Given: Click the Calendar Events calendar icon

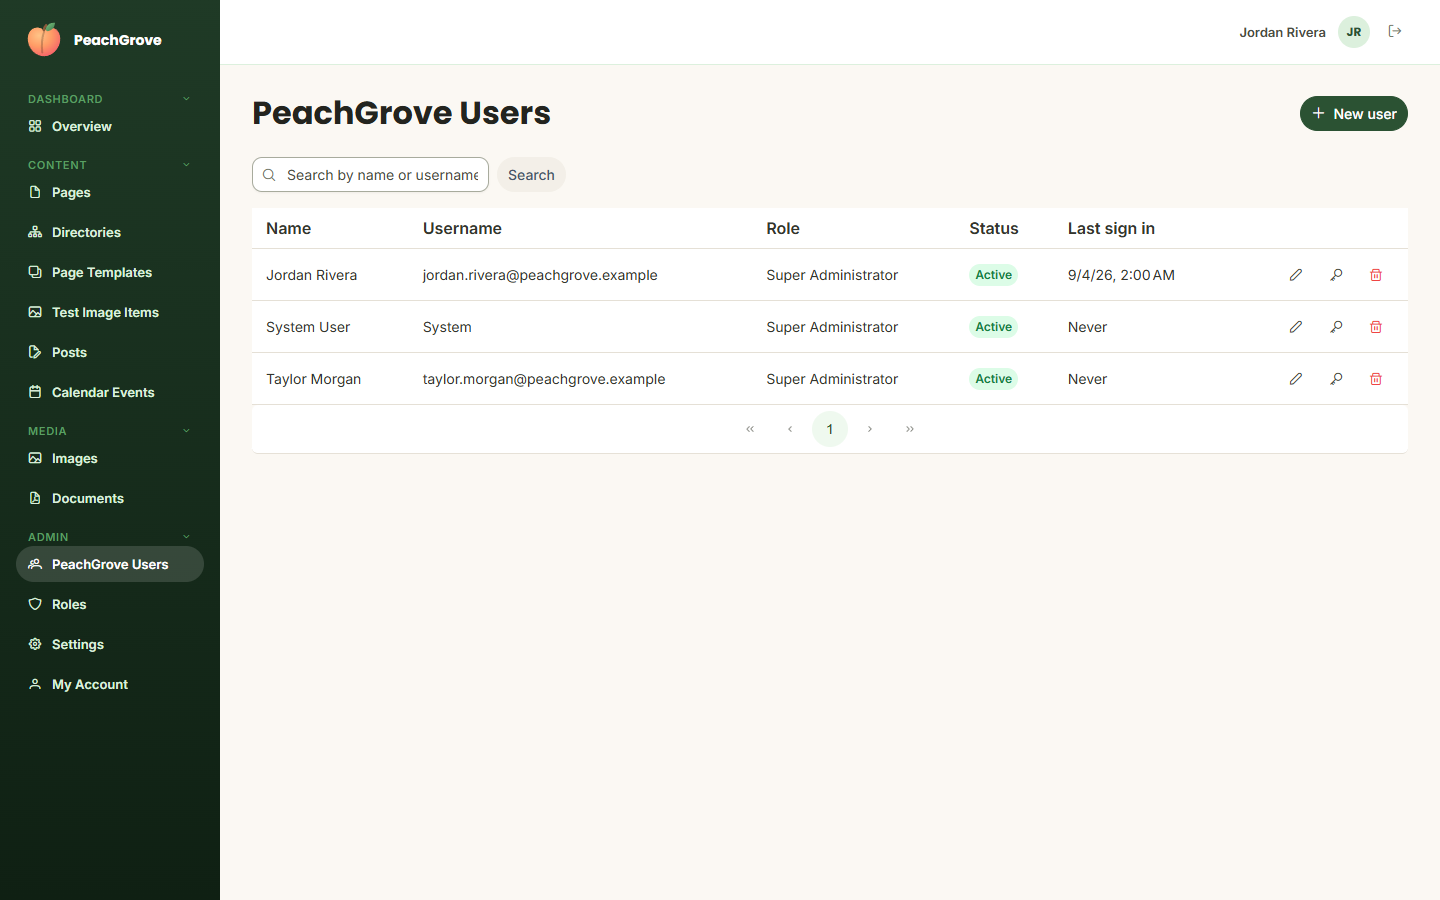Looking at the screenshot, I should tap(35, 392).
